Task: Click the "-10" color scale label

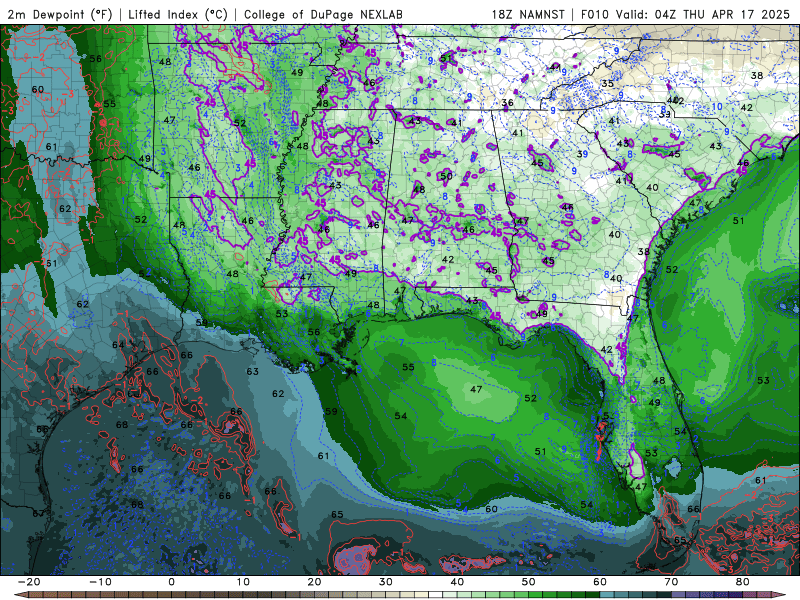Action: pyautogui.click(x=100, y=582)
